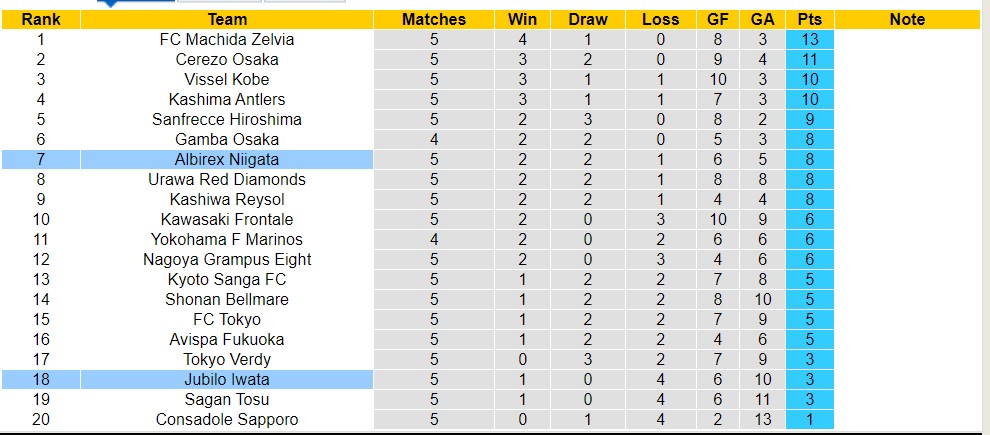Select the Matches column header
Image resolution: width=990 pixels, height=435 pixels.
(434, 19)
